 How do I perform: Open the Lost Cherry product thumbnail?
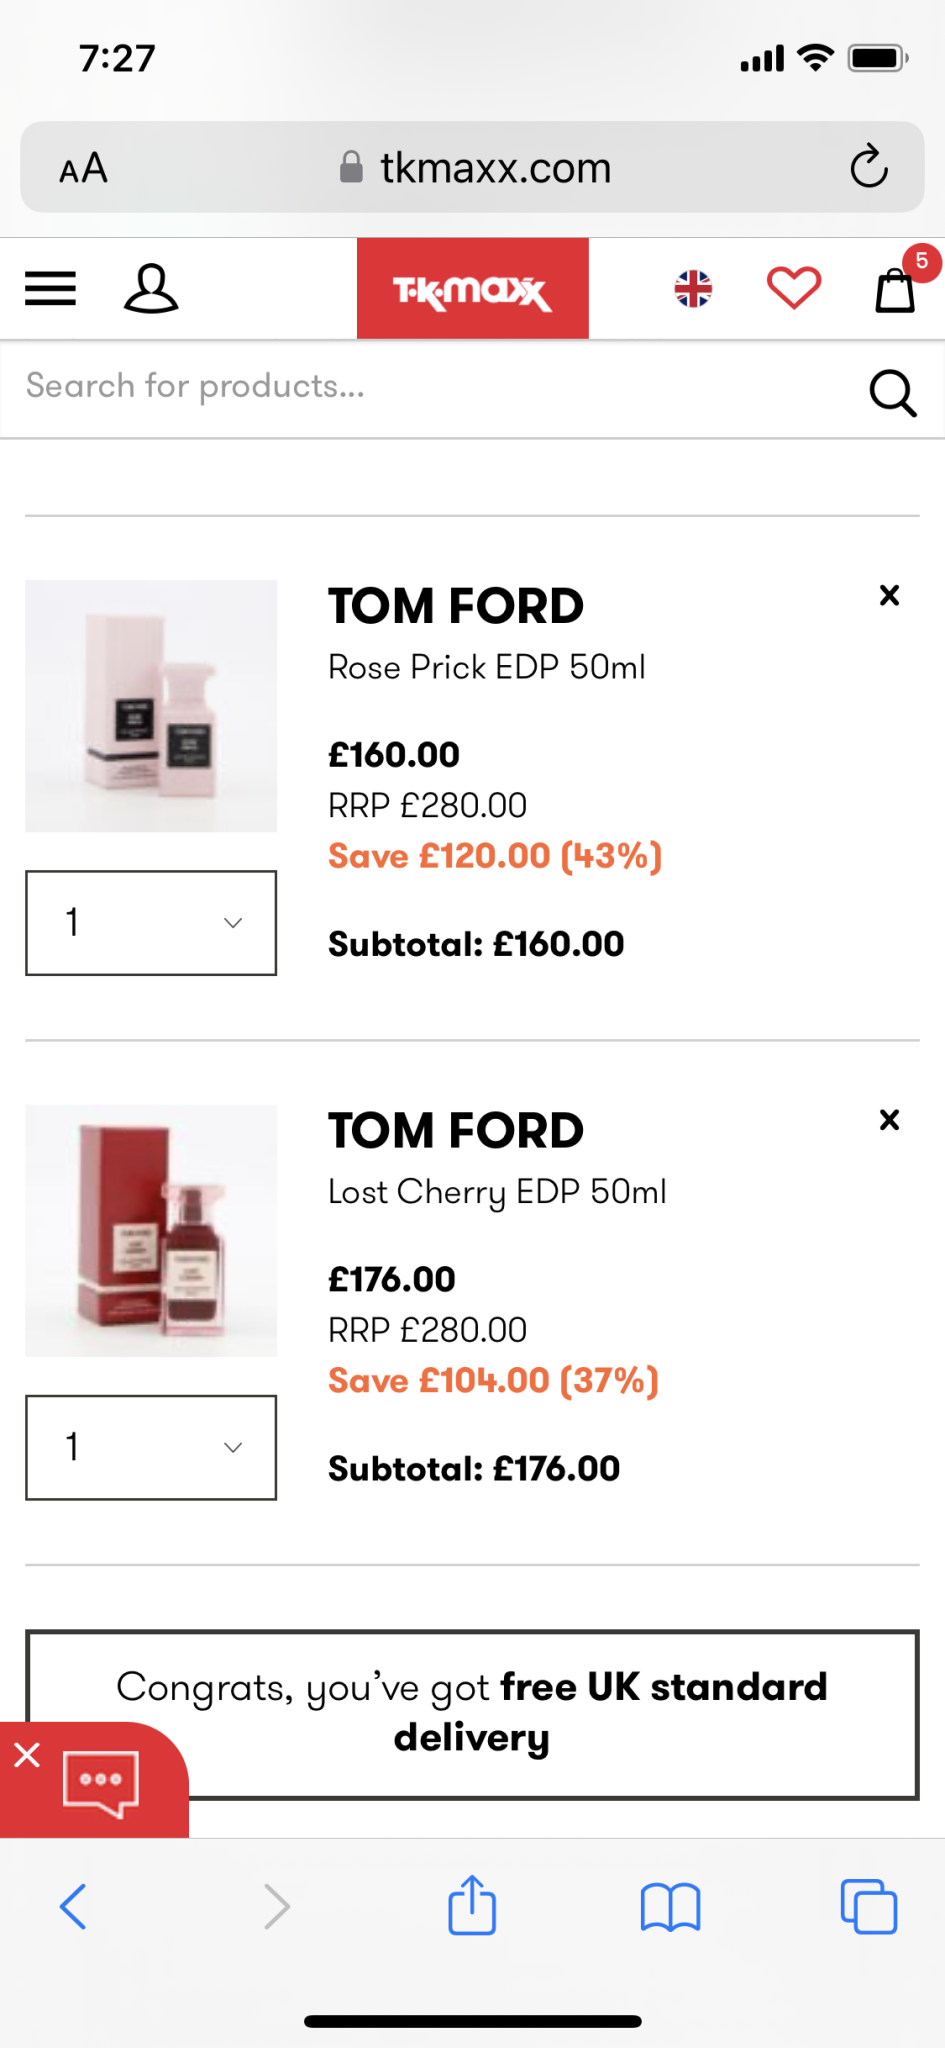pyautogui.click(x=151, y=1230)
